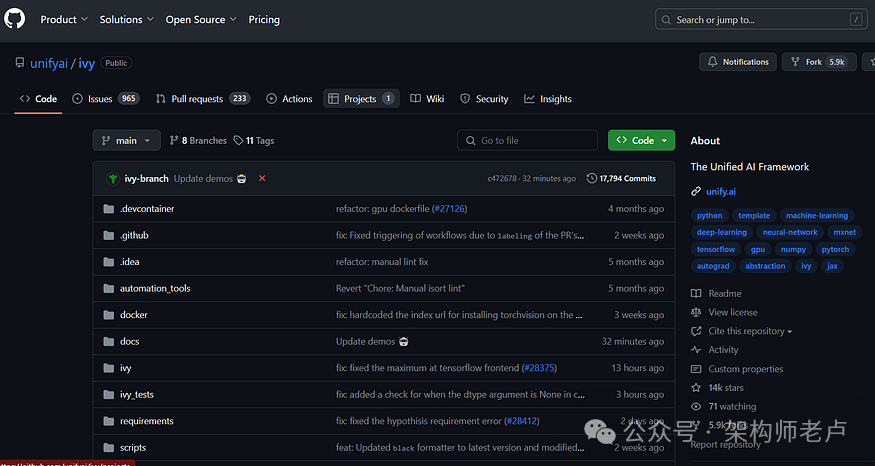Click the Go to file search field
Screen dimensions: 875x466
pos(528,141)
